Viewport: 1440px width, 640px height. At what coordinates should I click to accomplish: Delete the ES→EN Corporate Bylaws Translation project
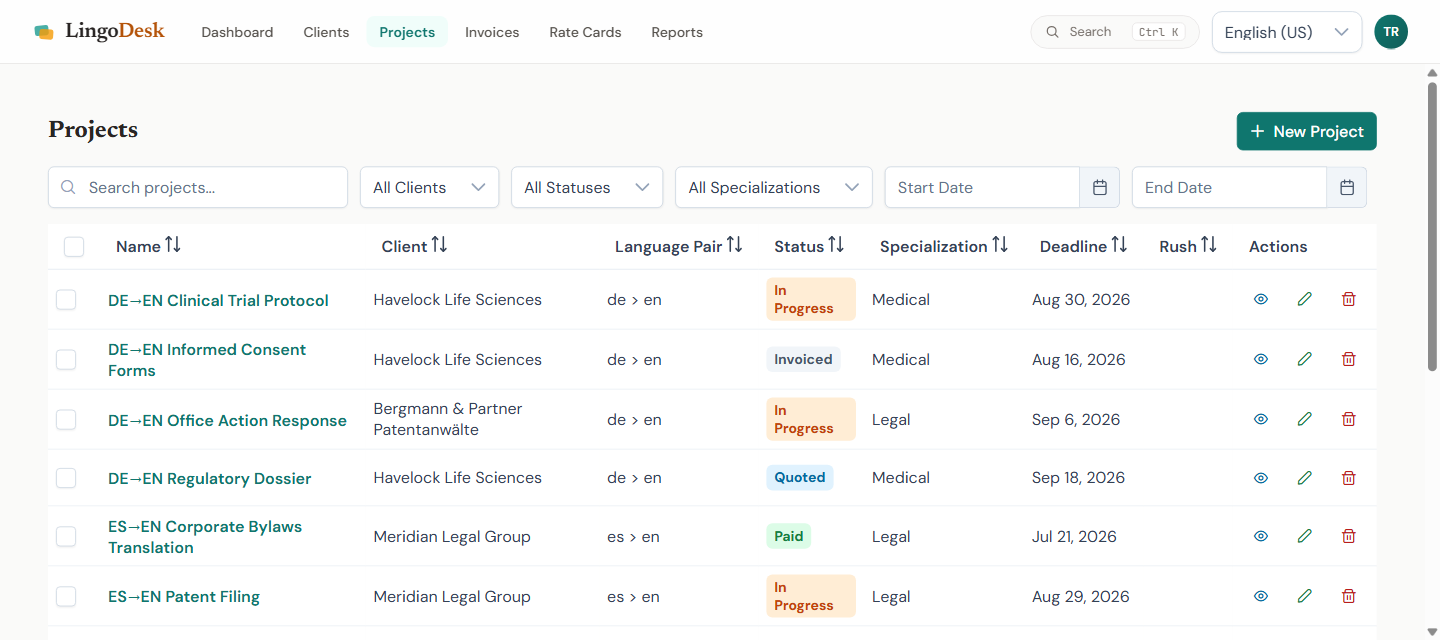(x=1348, y=536)
